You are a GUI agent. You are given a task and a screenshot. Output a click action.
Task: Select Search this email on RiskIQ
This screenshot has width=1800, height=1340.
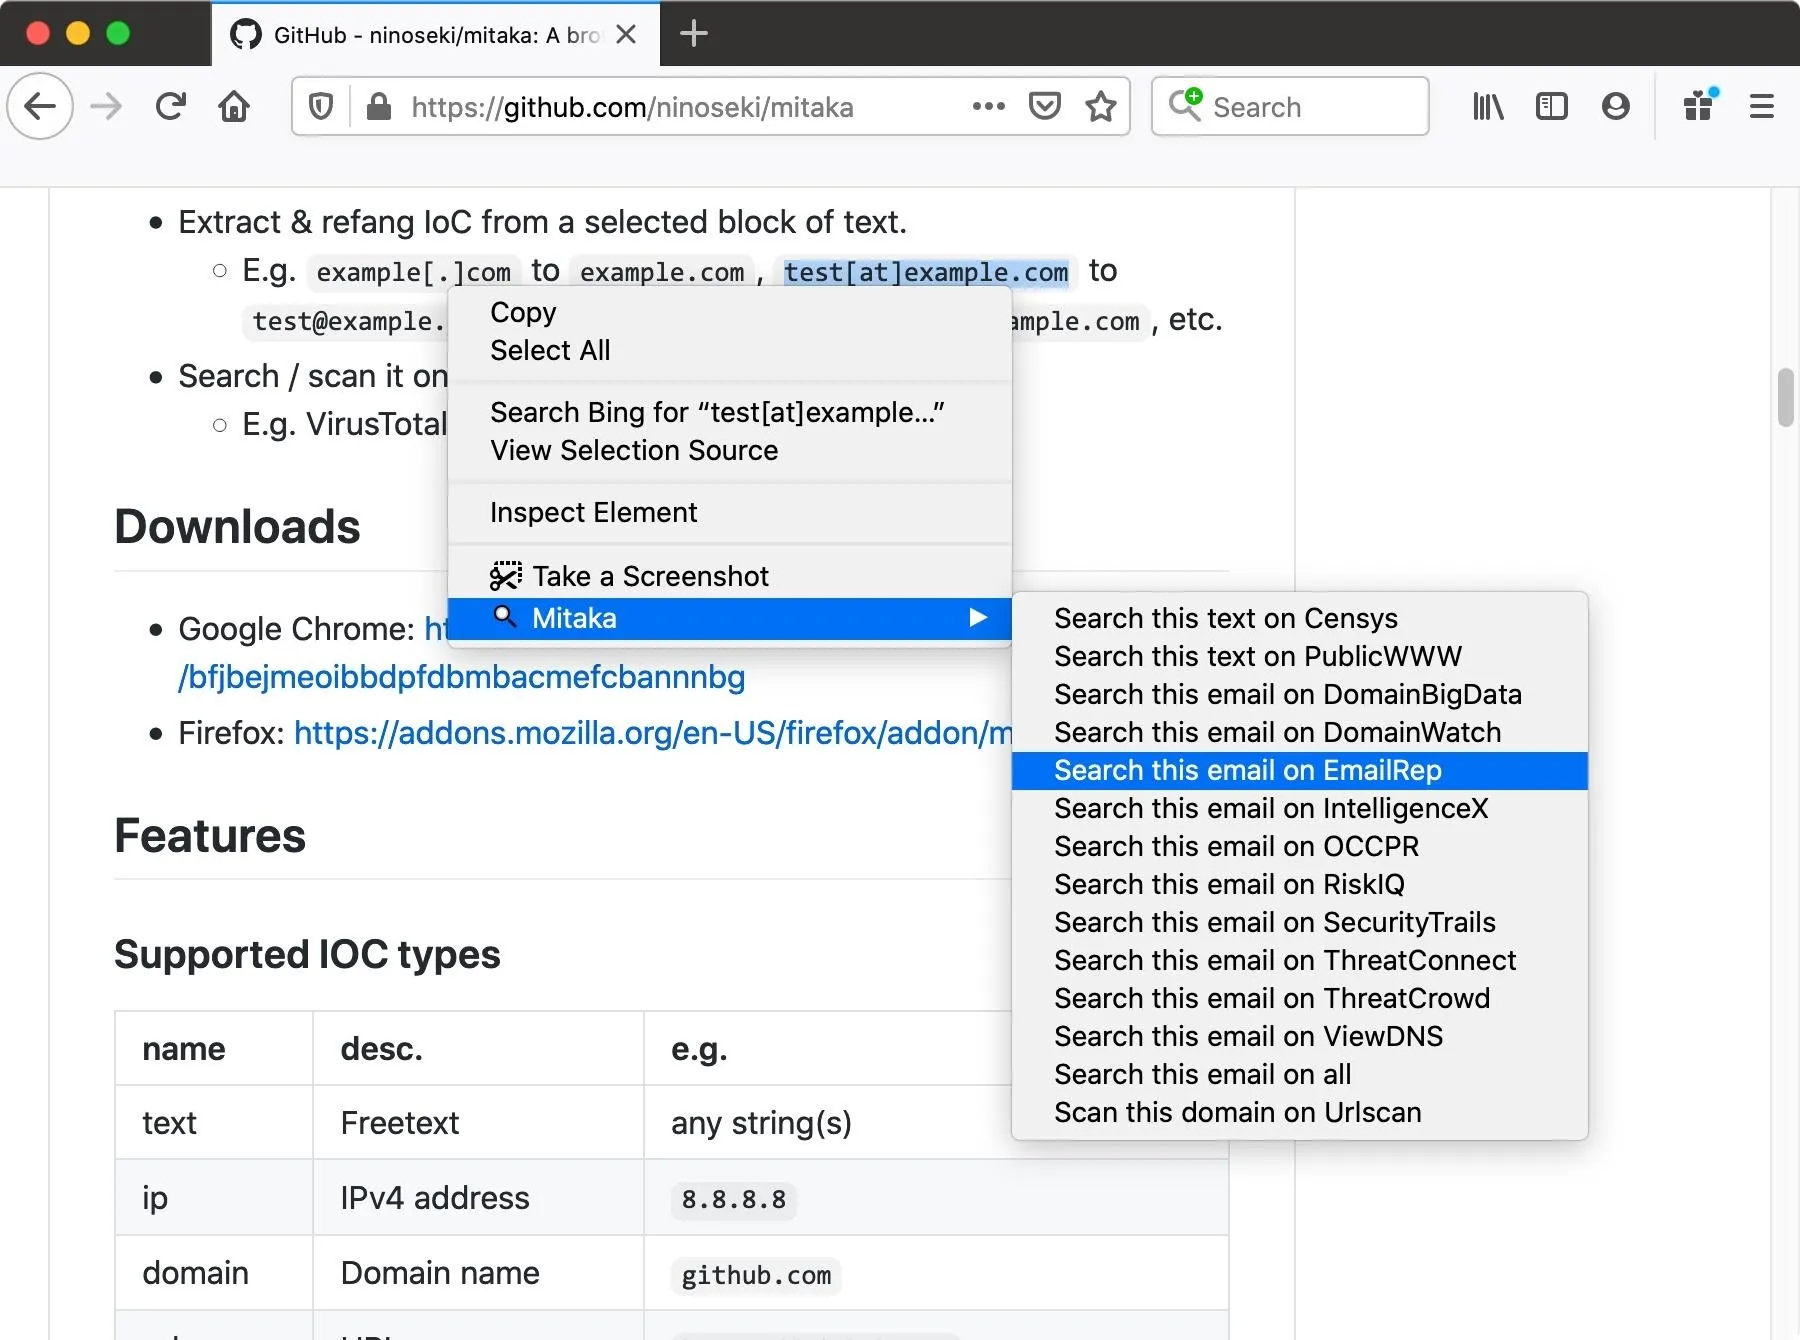pos(1300,884)
